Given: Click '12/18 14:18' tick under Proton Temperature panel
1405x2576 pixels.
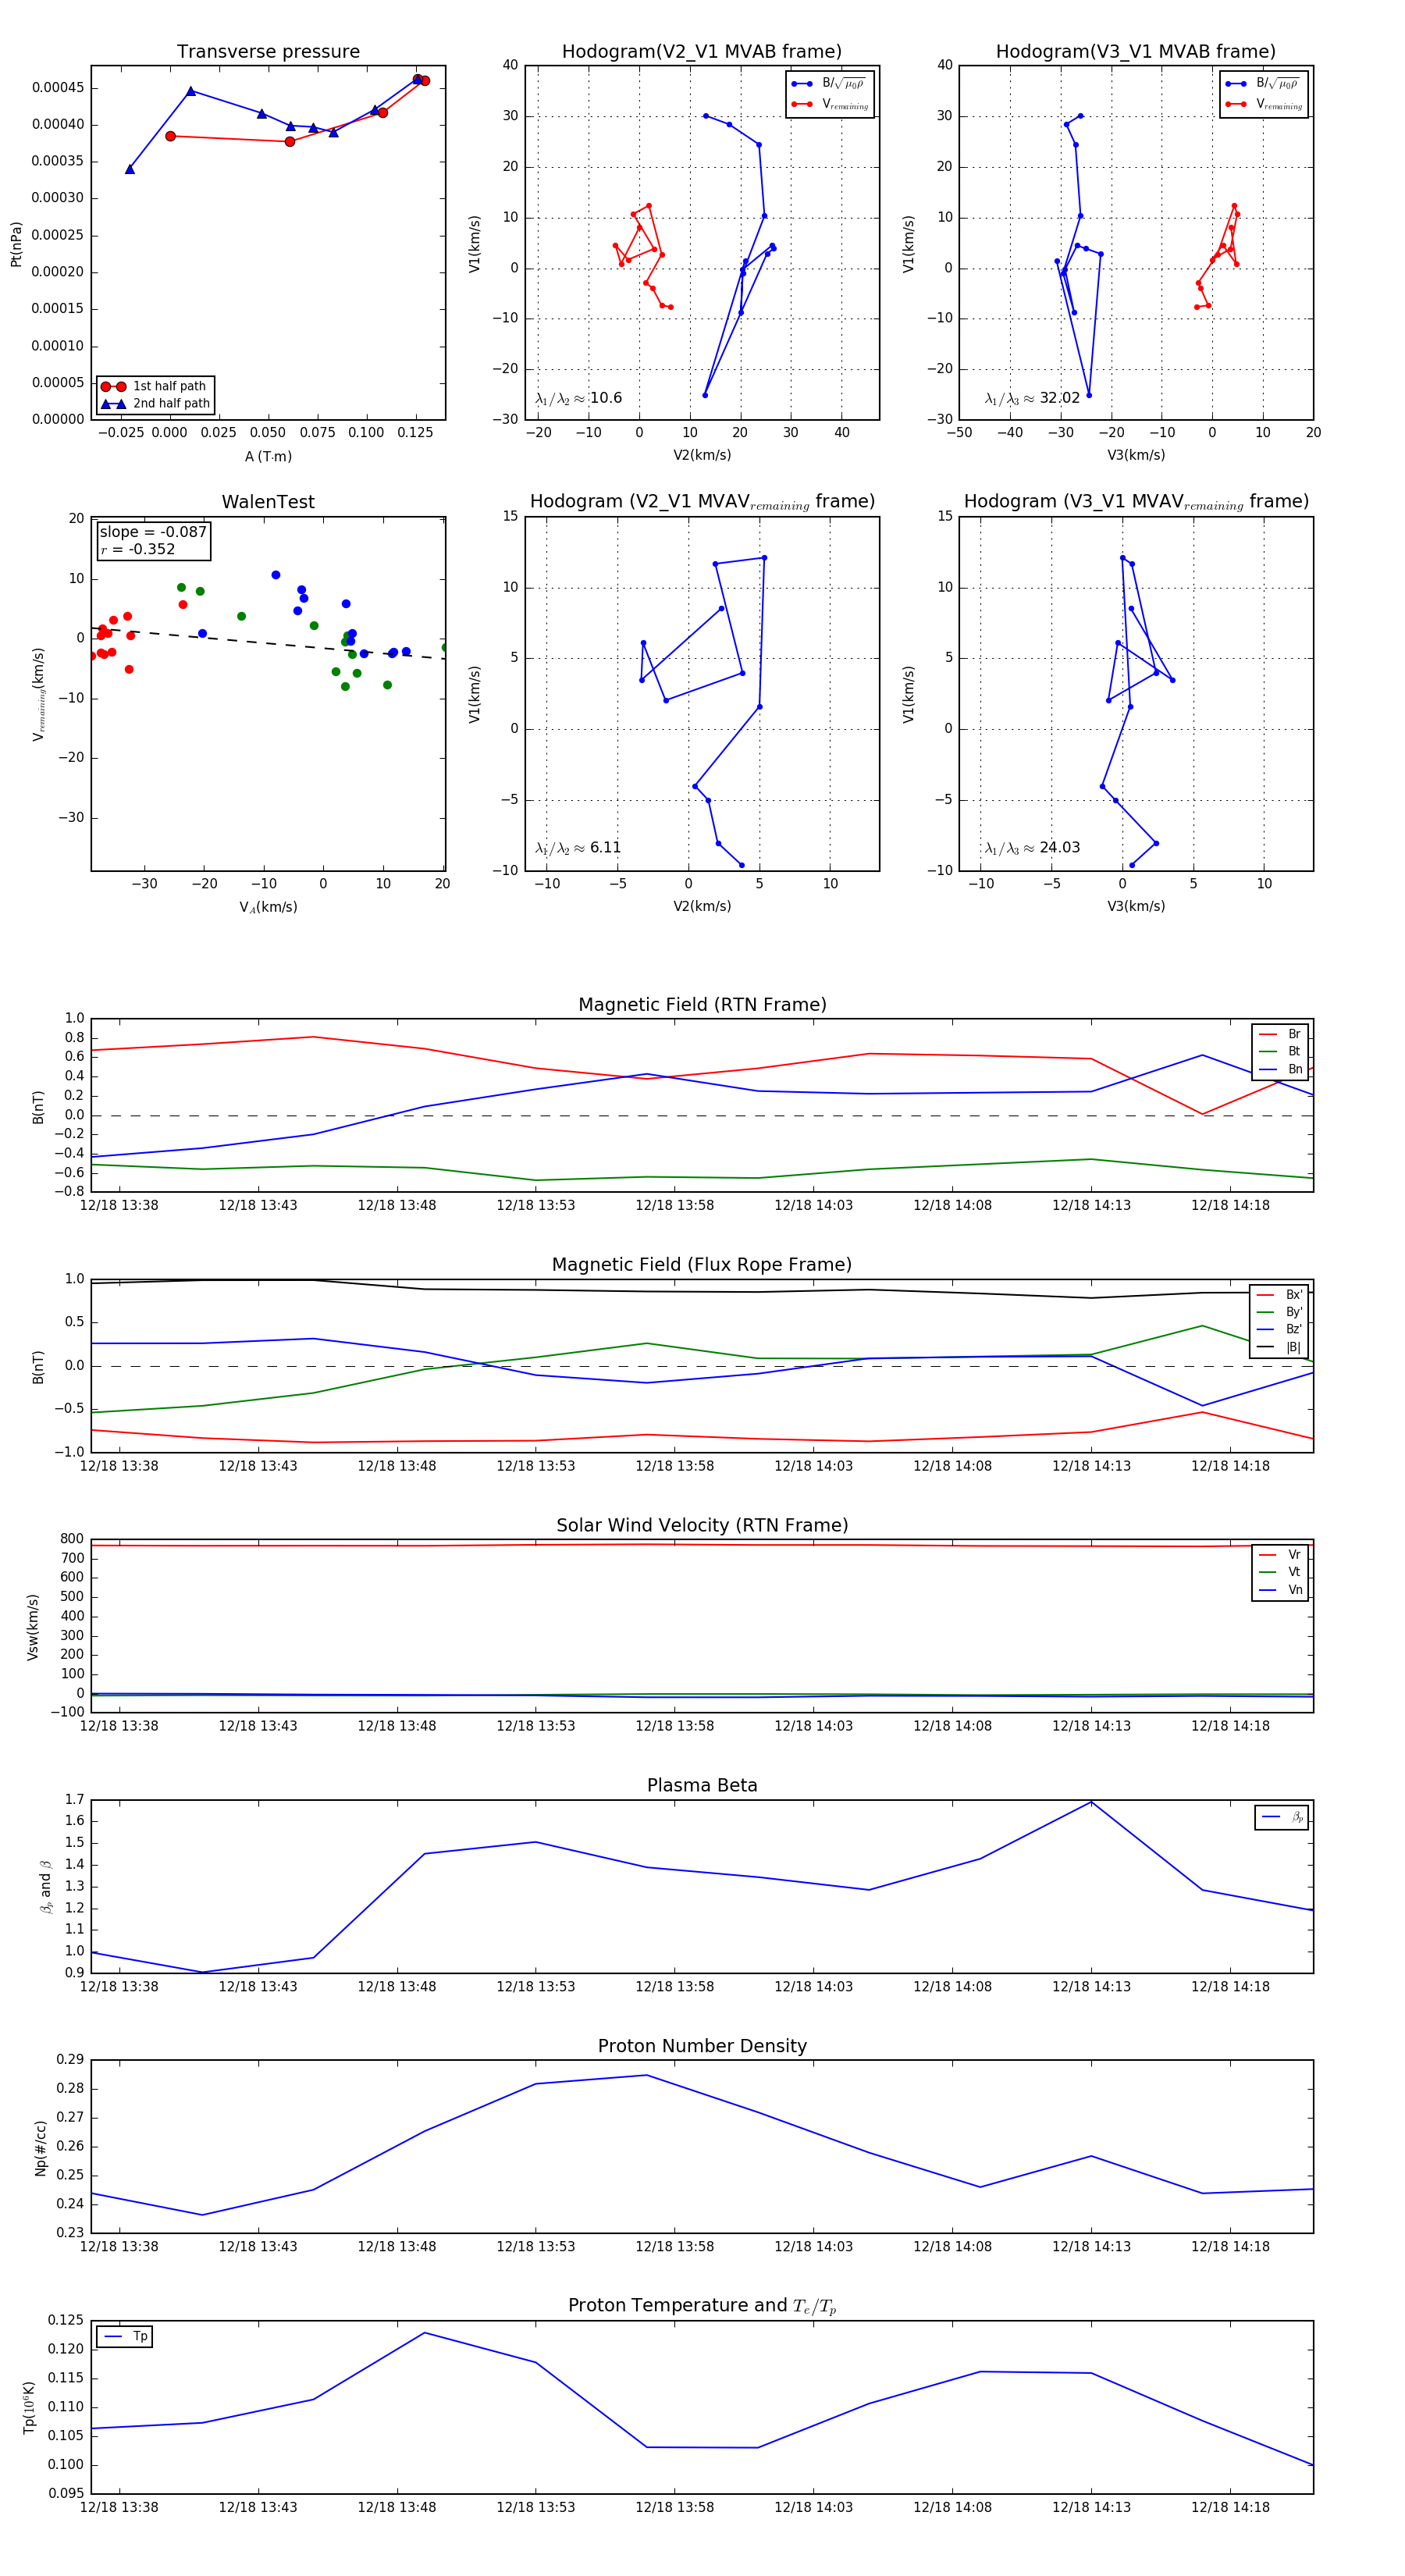Looking at the screenshot, I should 1230,2507.
